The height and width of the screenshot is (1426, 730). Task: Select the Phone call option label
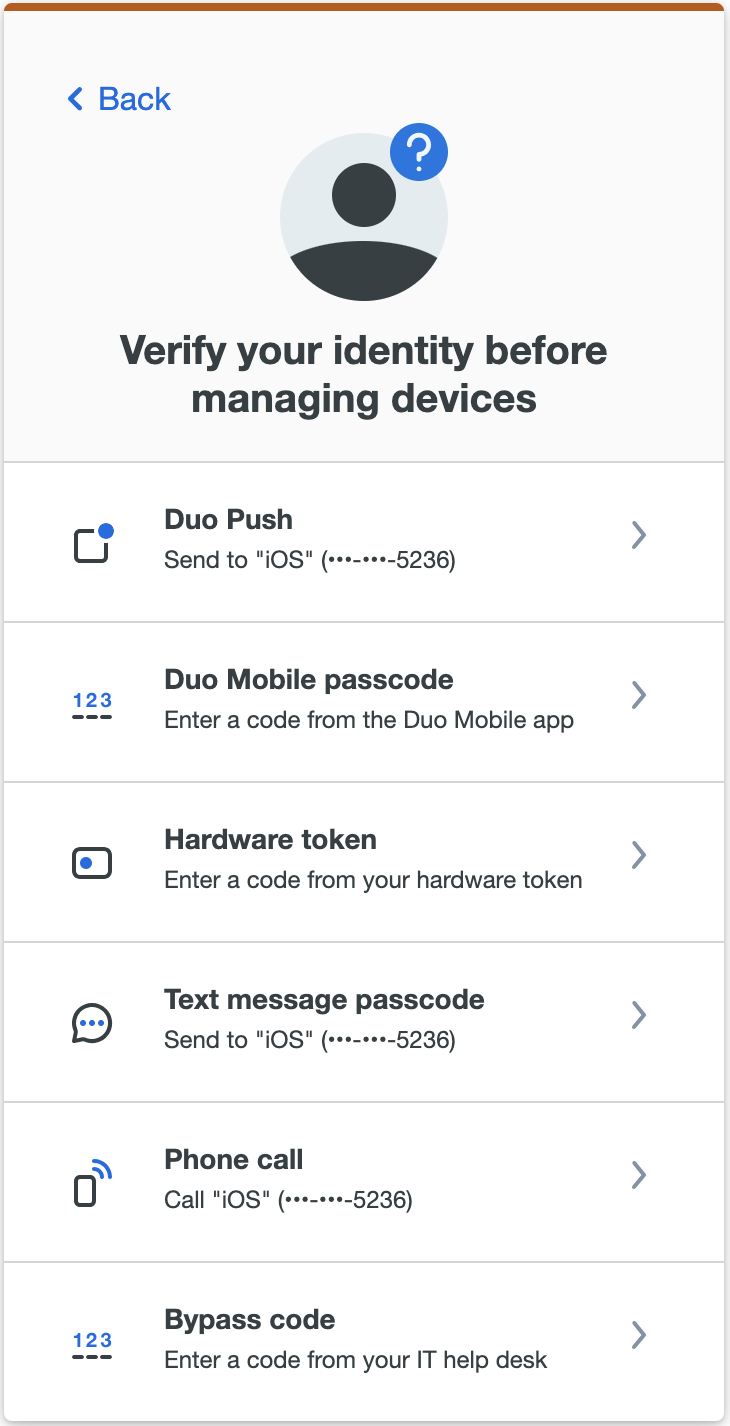[233, 1160]
